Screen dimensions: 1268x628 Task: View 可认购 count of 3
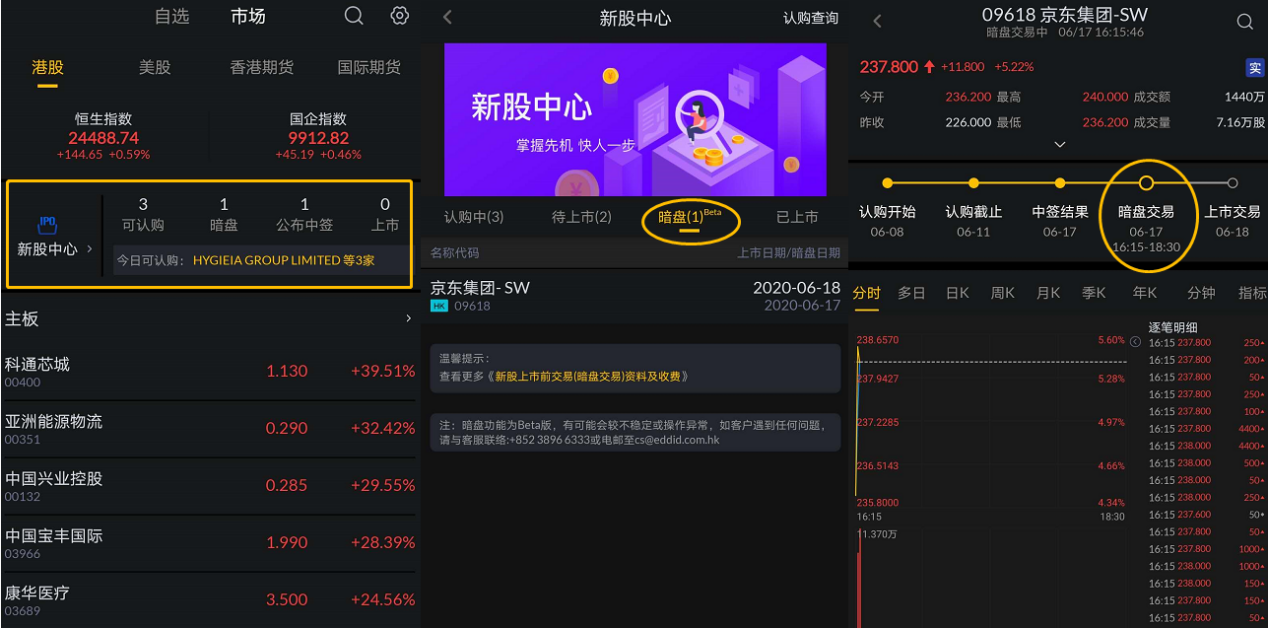click(143, 215)
